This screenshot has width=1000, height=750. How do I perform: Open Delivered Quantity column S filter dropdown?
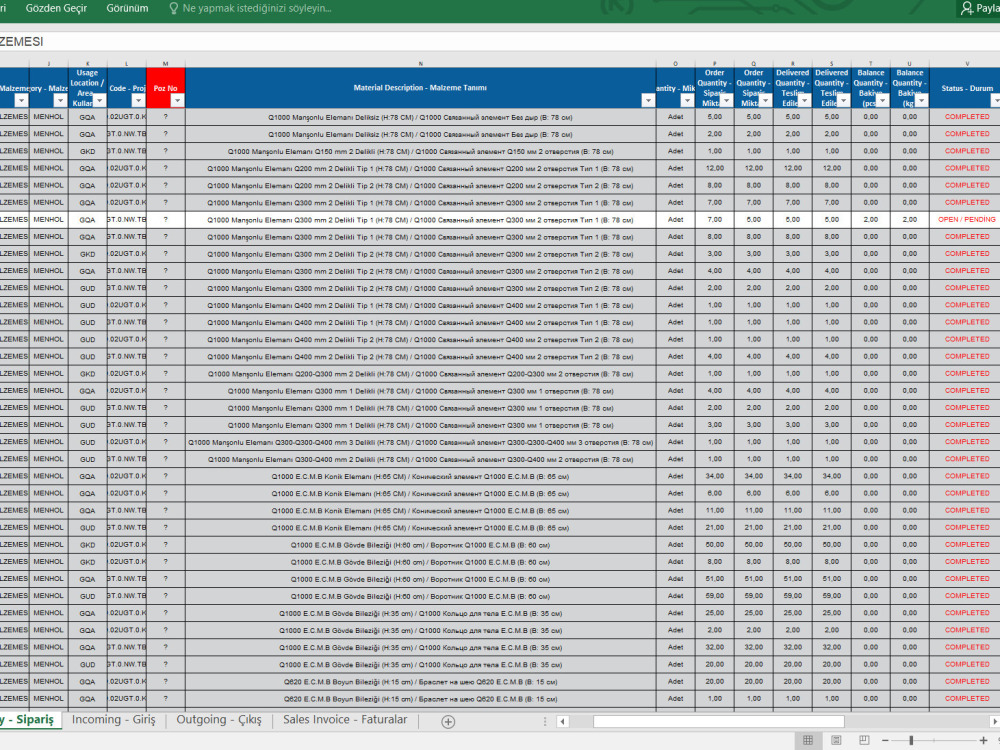[843, 101]
